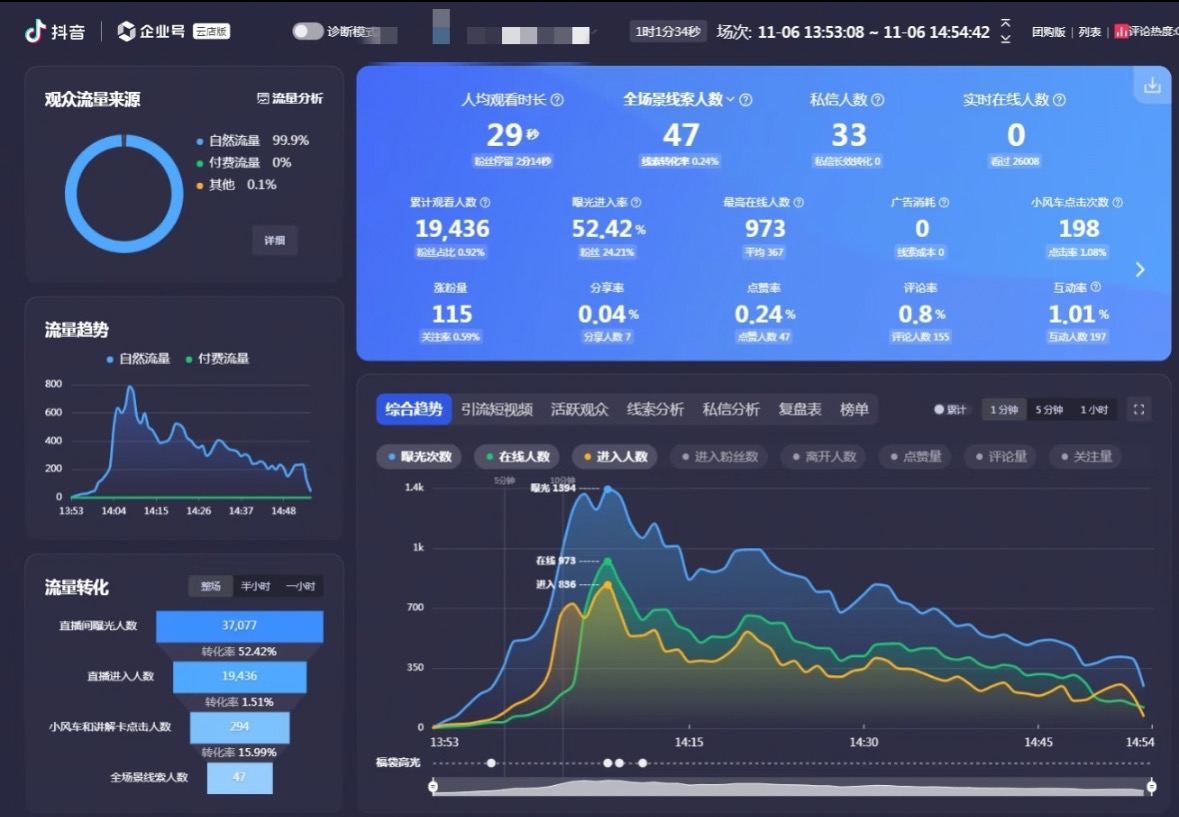Click the question mark beside 曝光进入率
The height and width of the screenshot is (817, 1179).
[636, 202]
